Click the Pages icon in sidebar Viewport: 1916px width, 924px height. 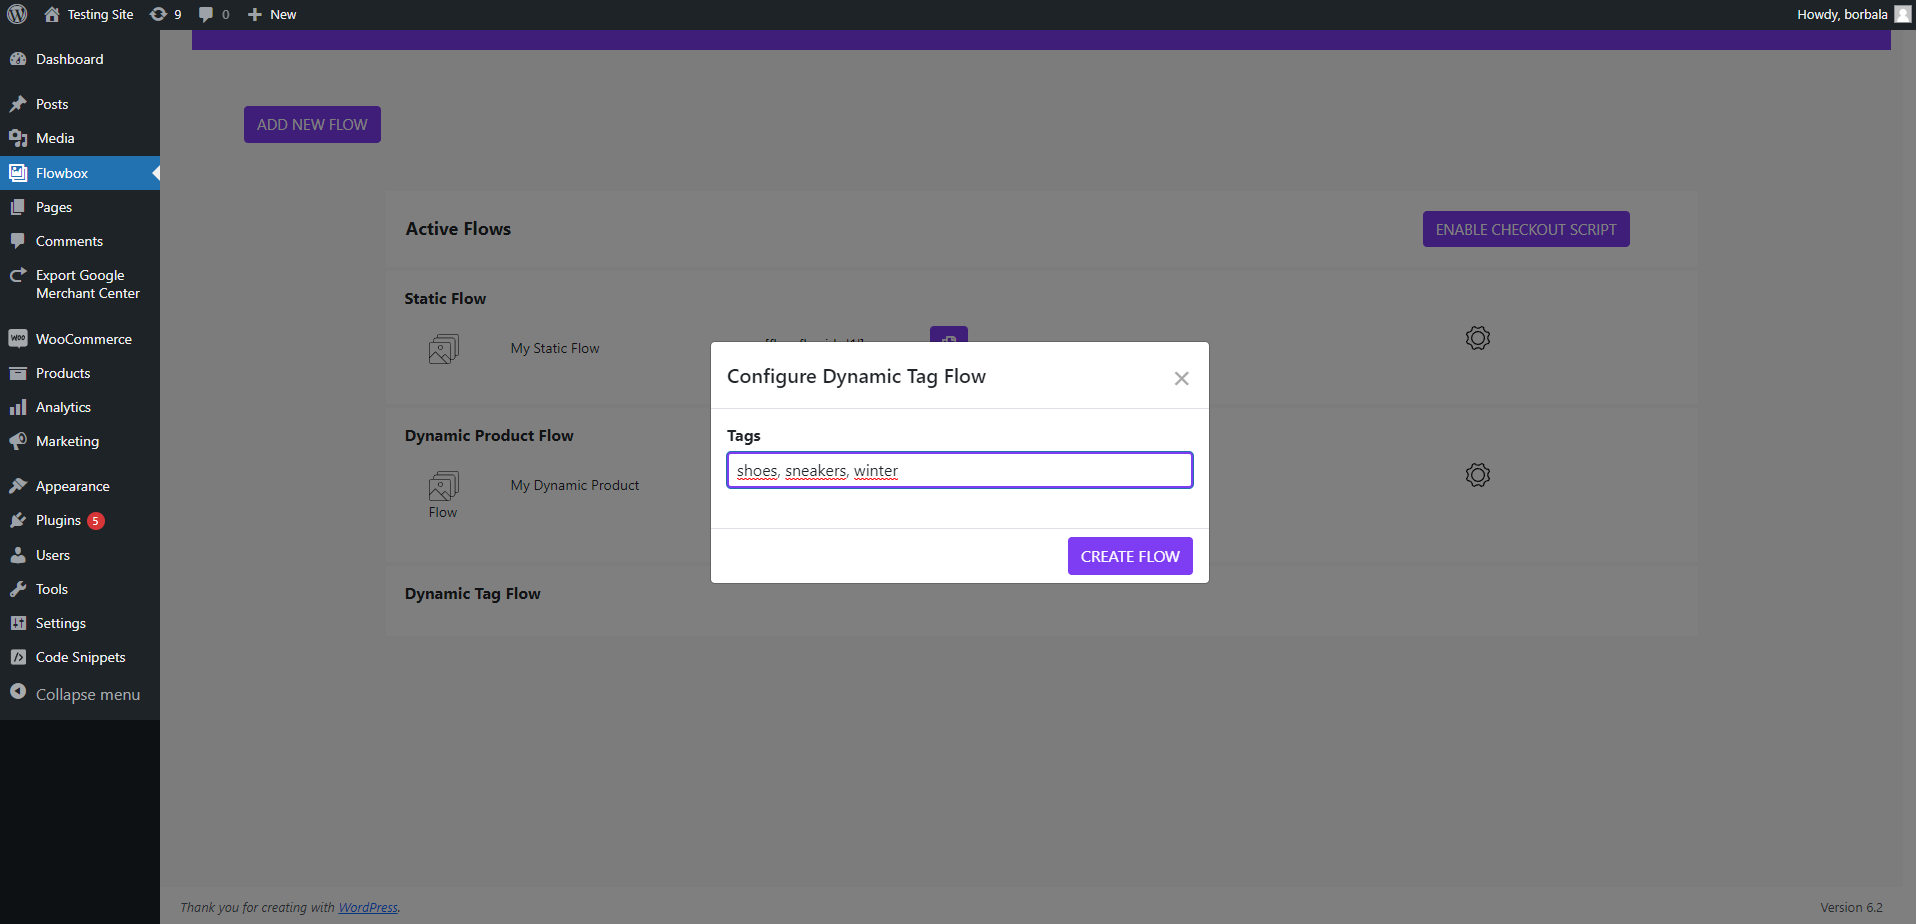pyautogui.click(x=18, y=207)
